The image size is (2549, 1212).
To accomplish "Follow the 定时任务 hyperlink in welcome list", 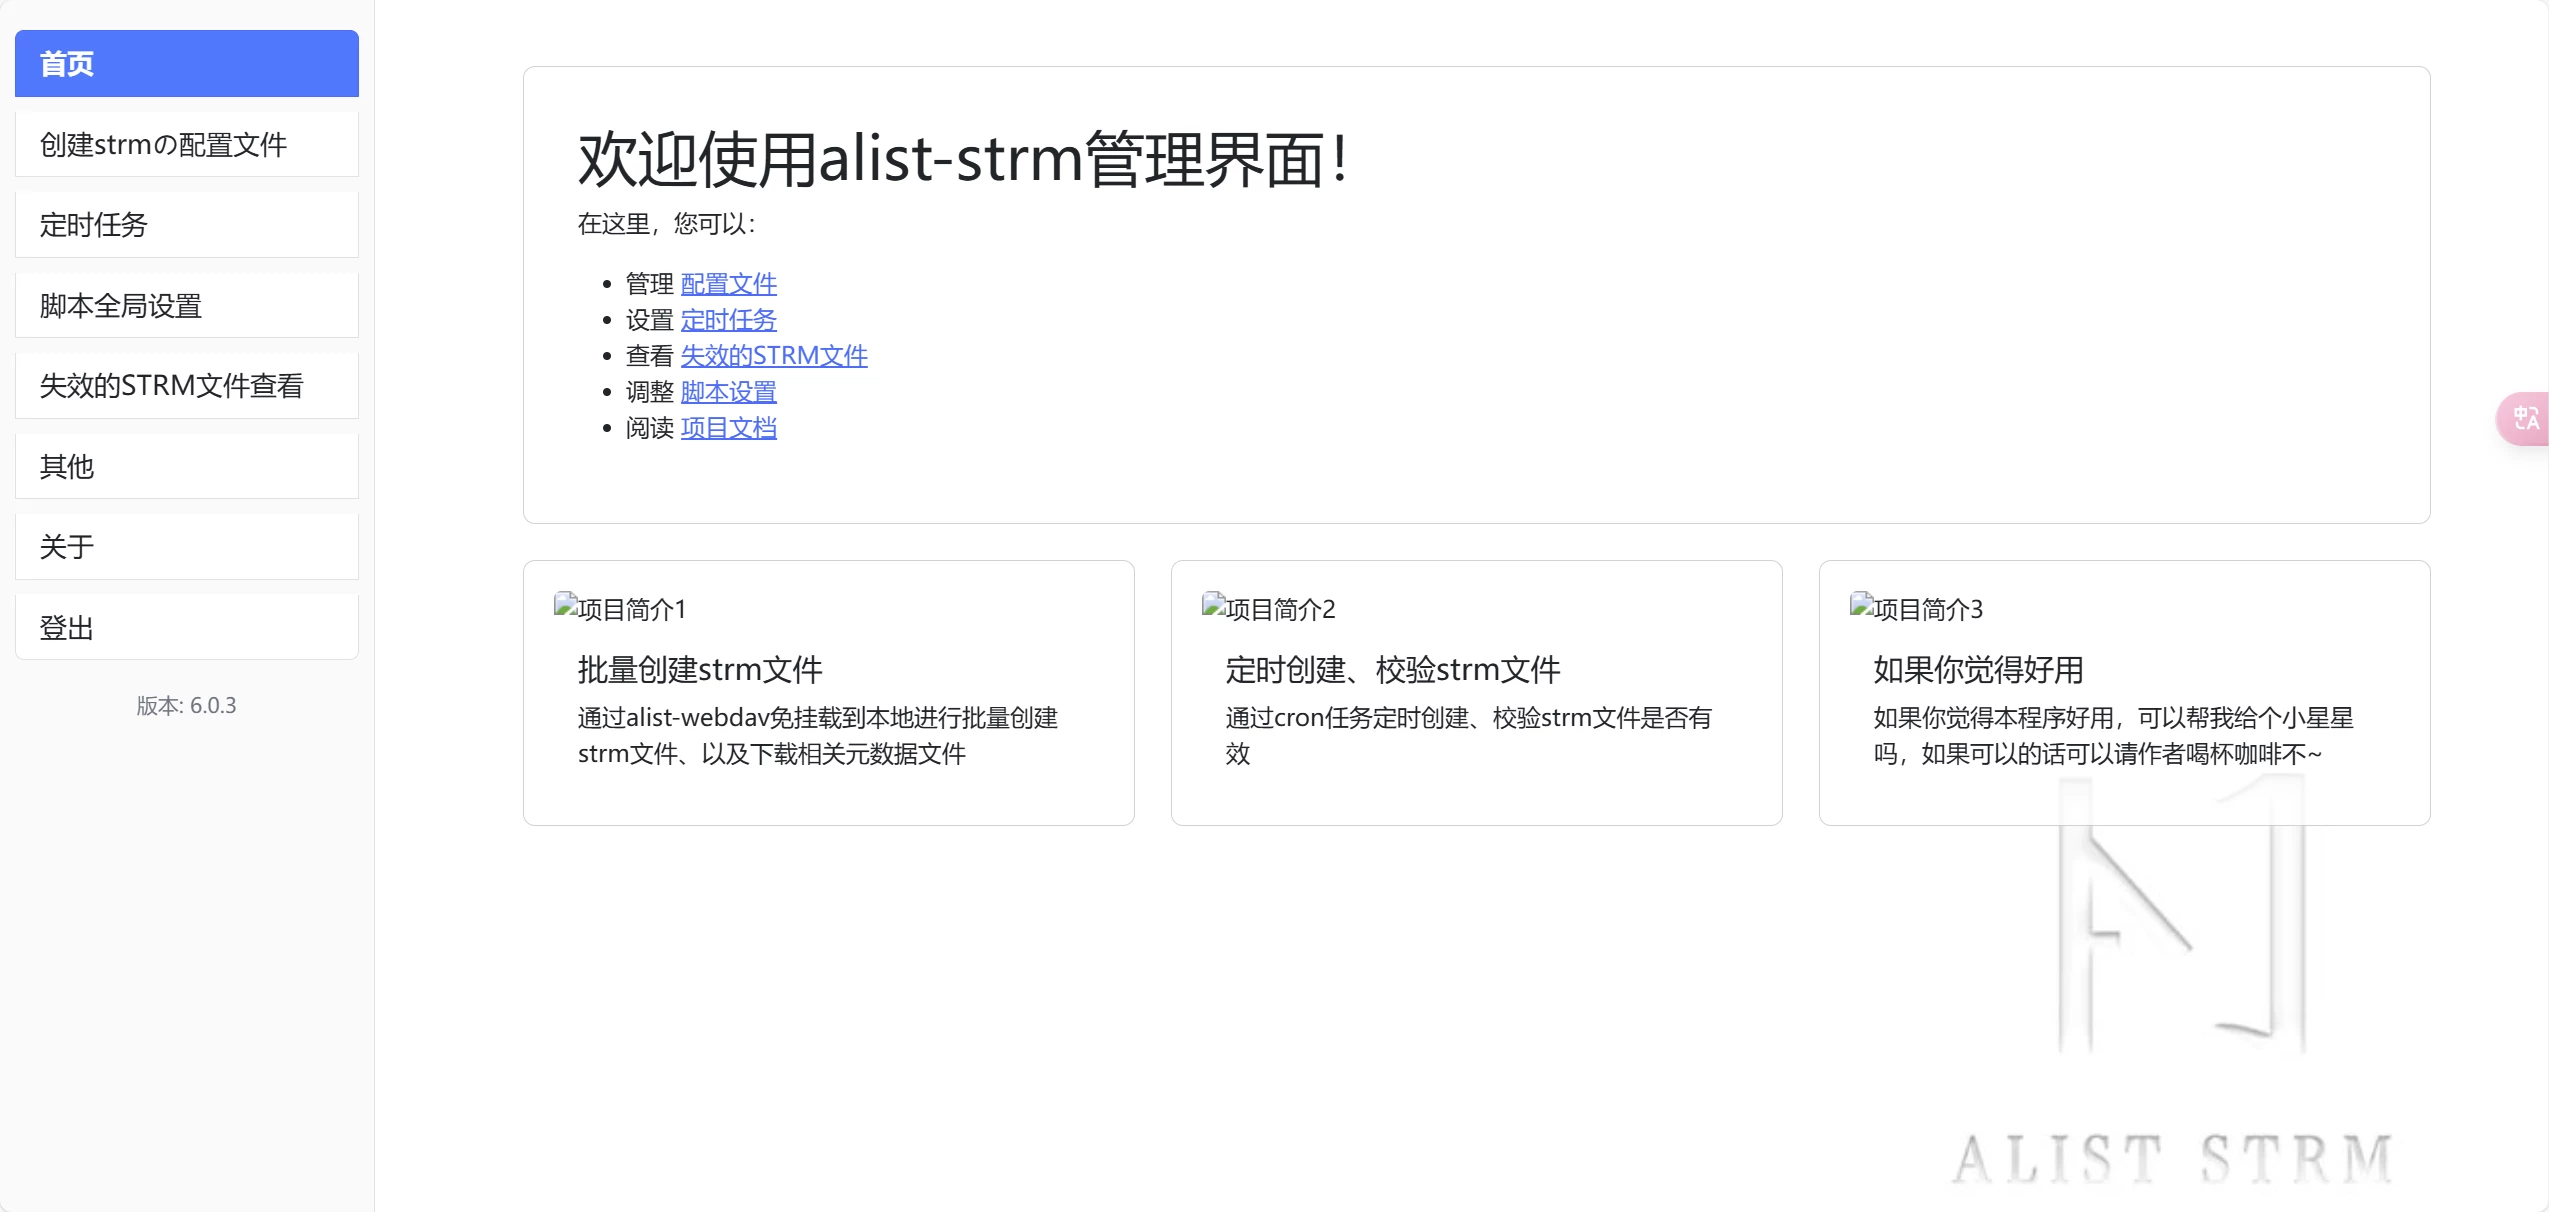I will pyautogui.click(x=728, y=320).
